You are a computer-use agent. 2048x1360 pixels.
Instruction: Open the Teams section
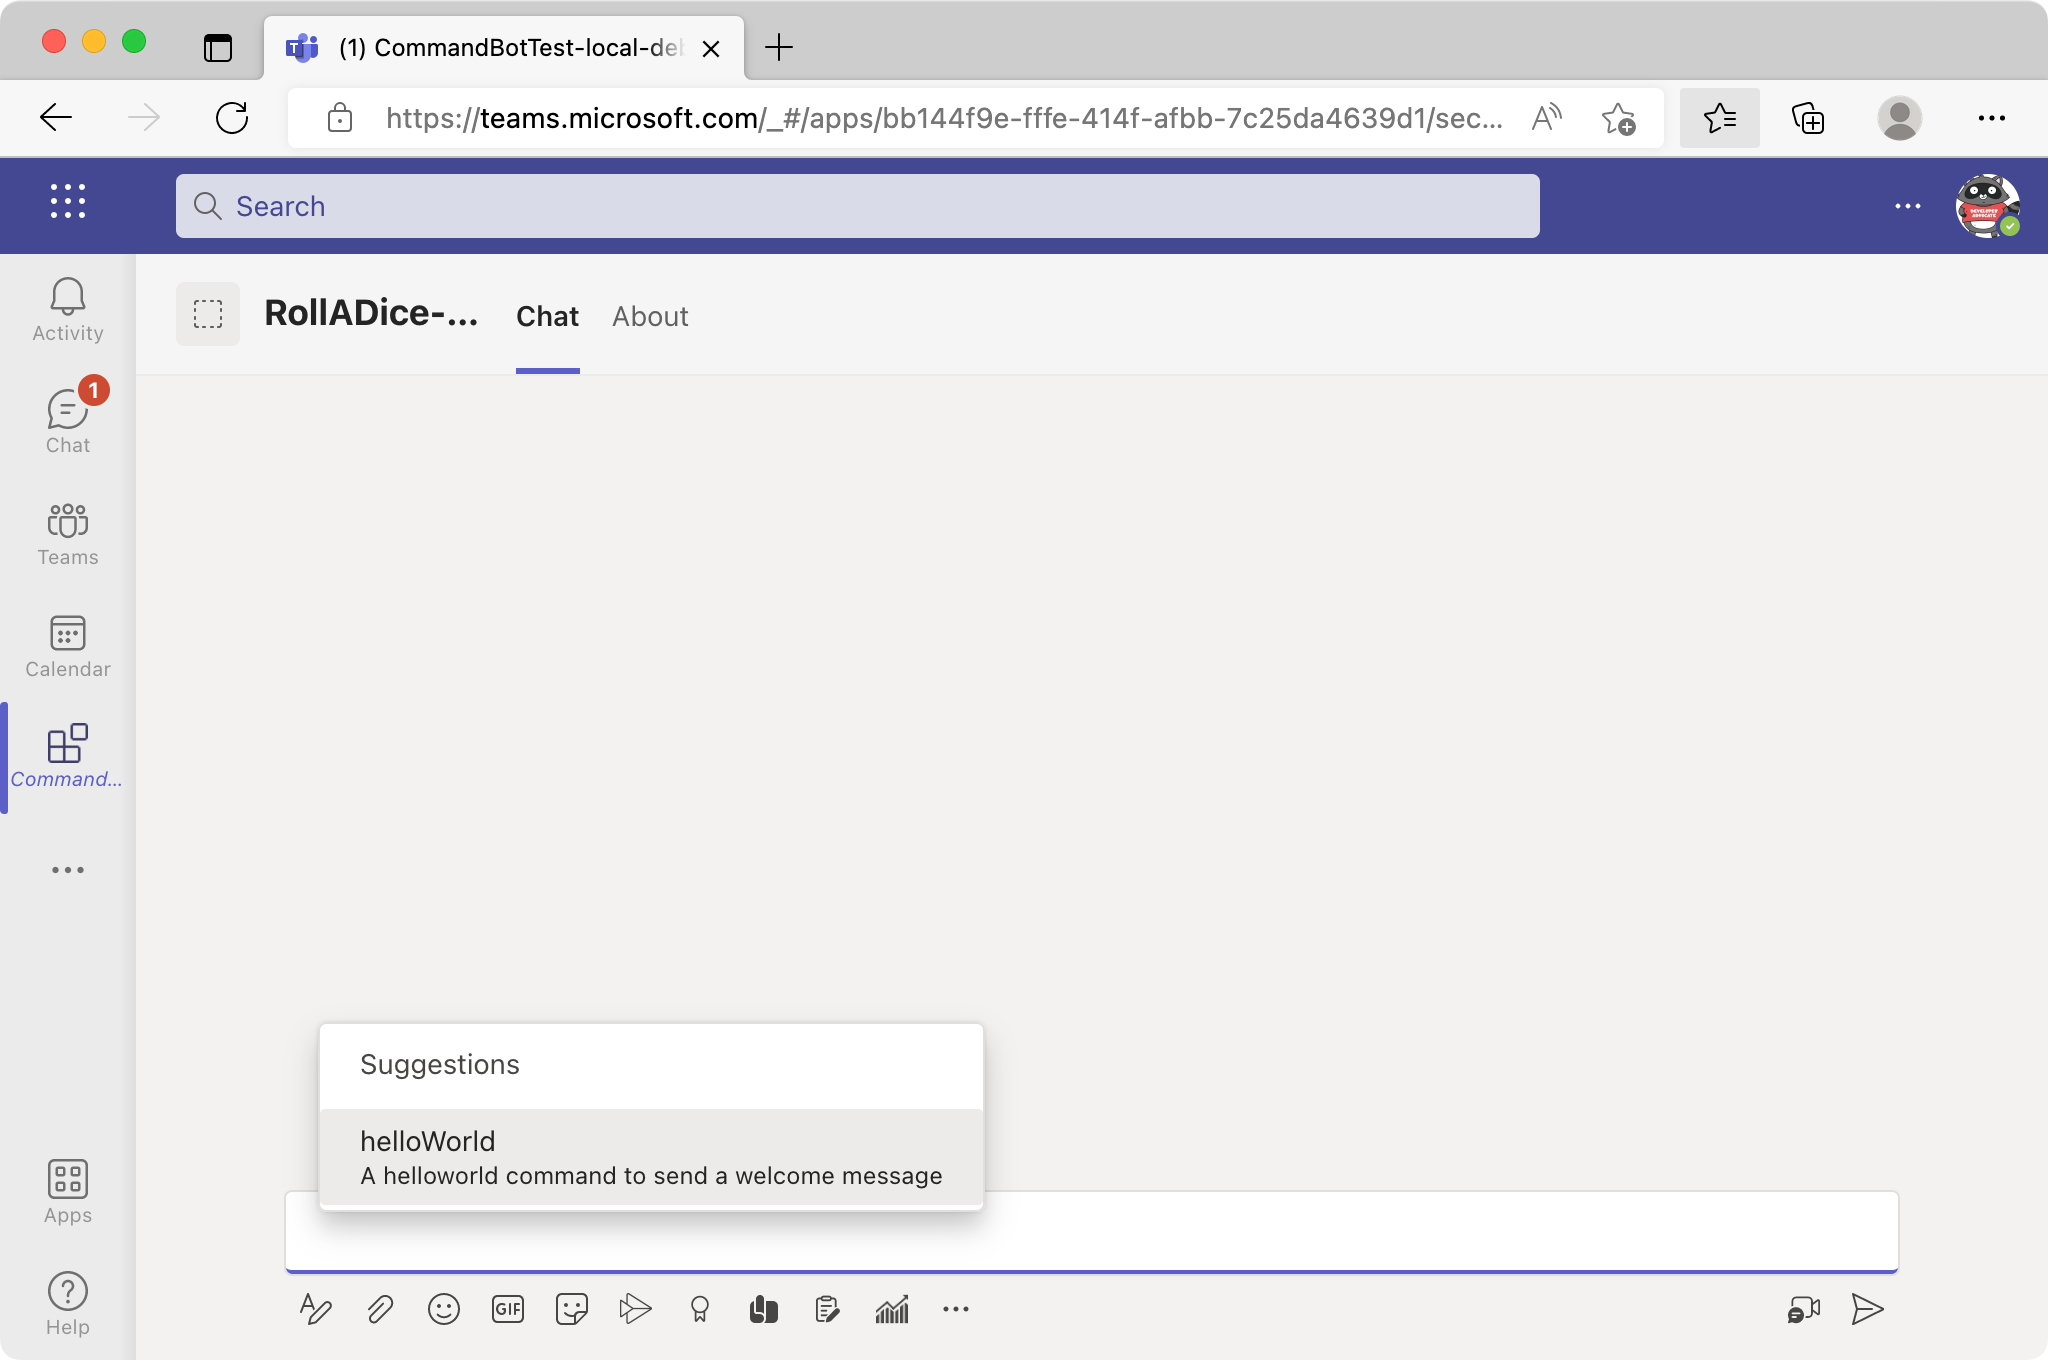tap(68, 534)
